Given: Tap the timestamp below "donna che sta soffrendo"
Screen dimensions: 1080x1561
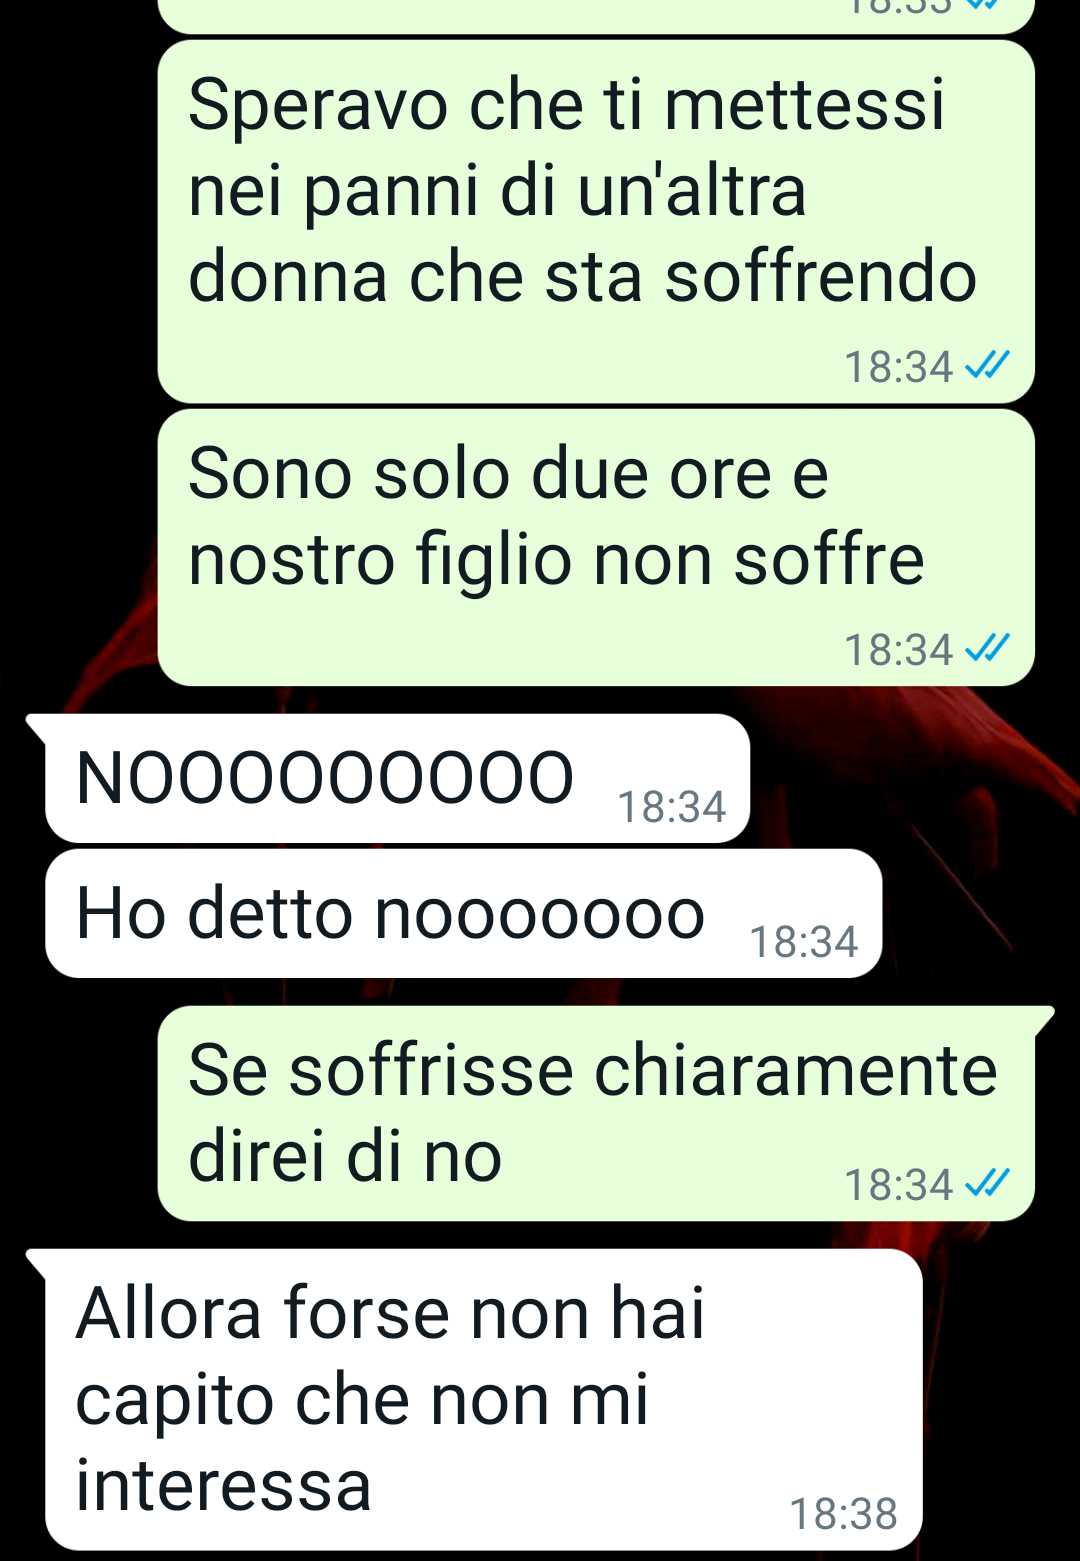Looking at the screenshot, I should click(899, 367).
